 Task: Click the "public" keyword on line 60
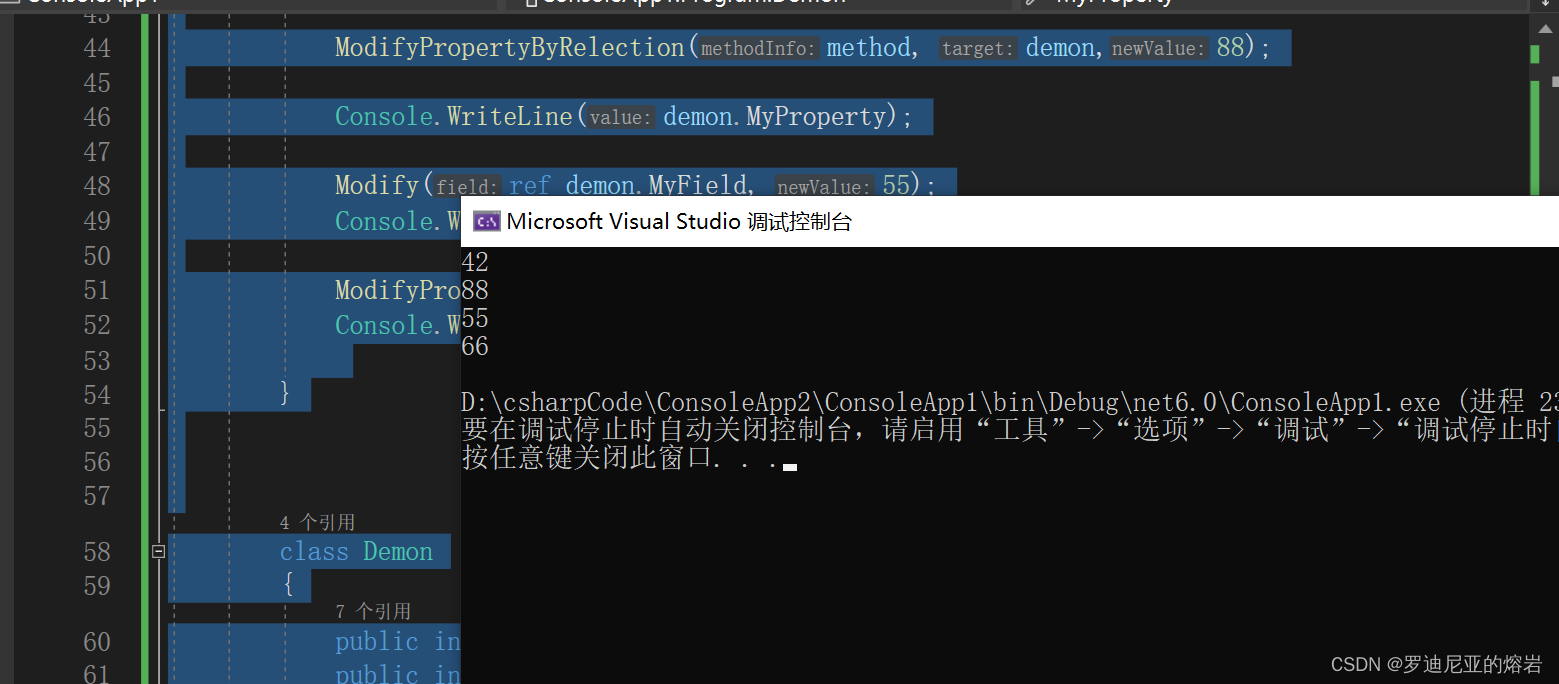[x=377, y=641]
